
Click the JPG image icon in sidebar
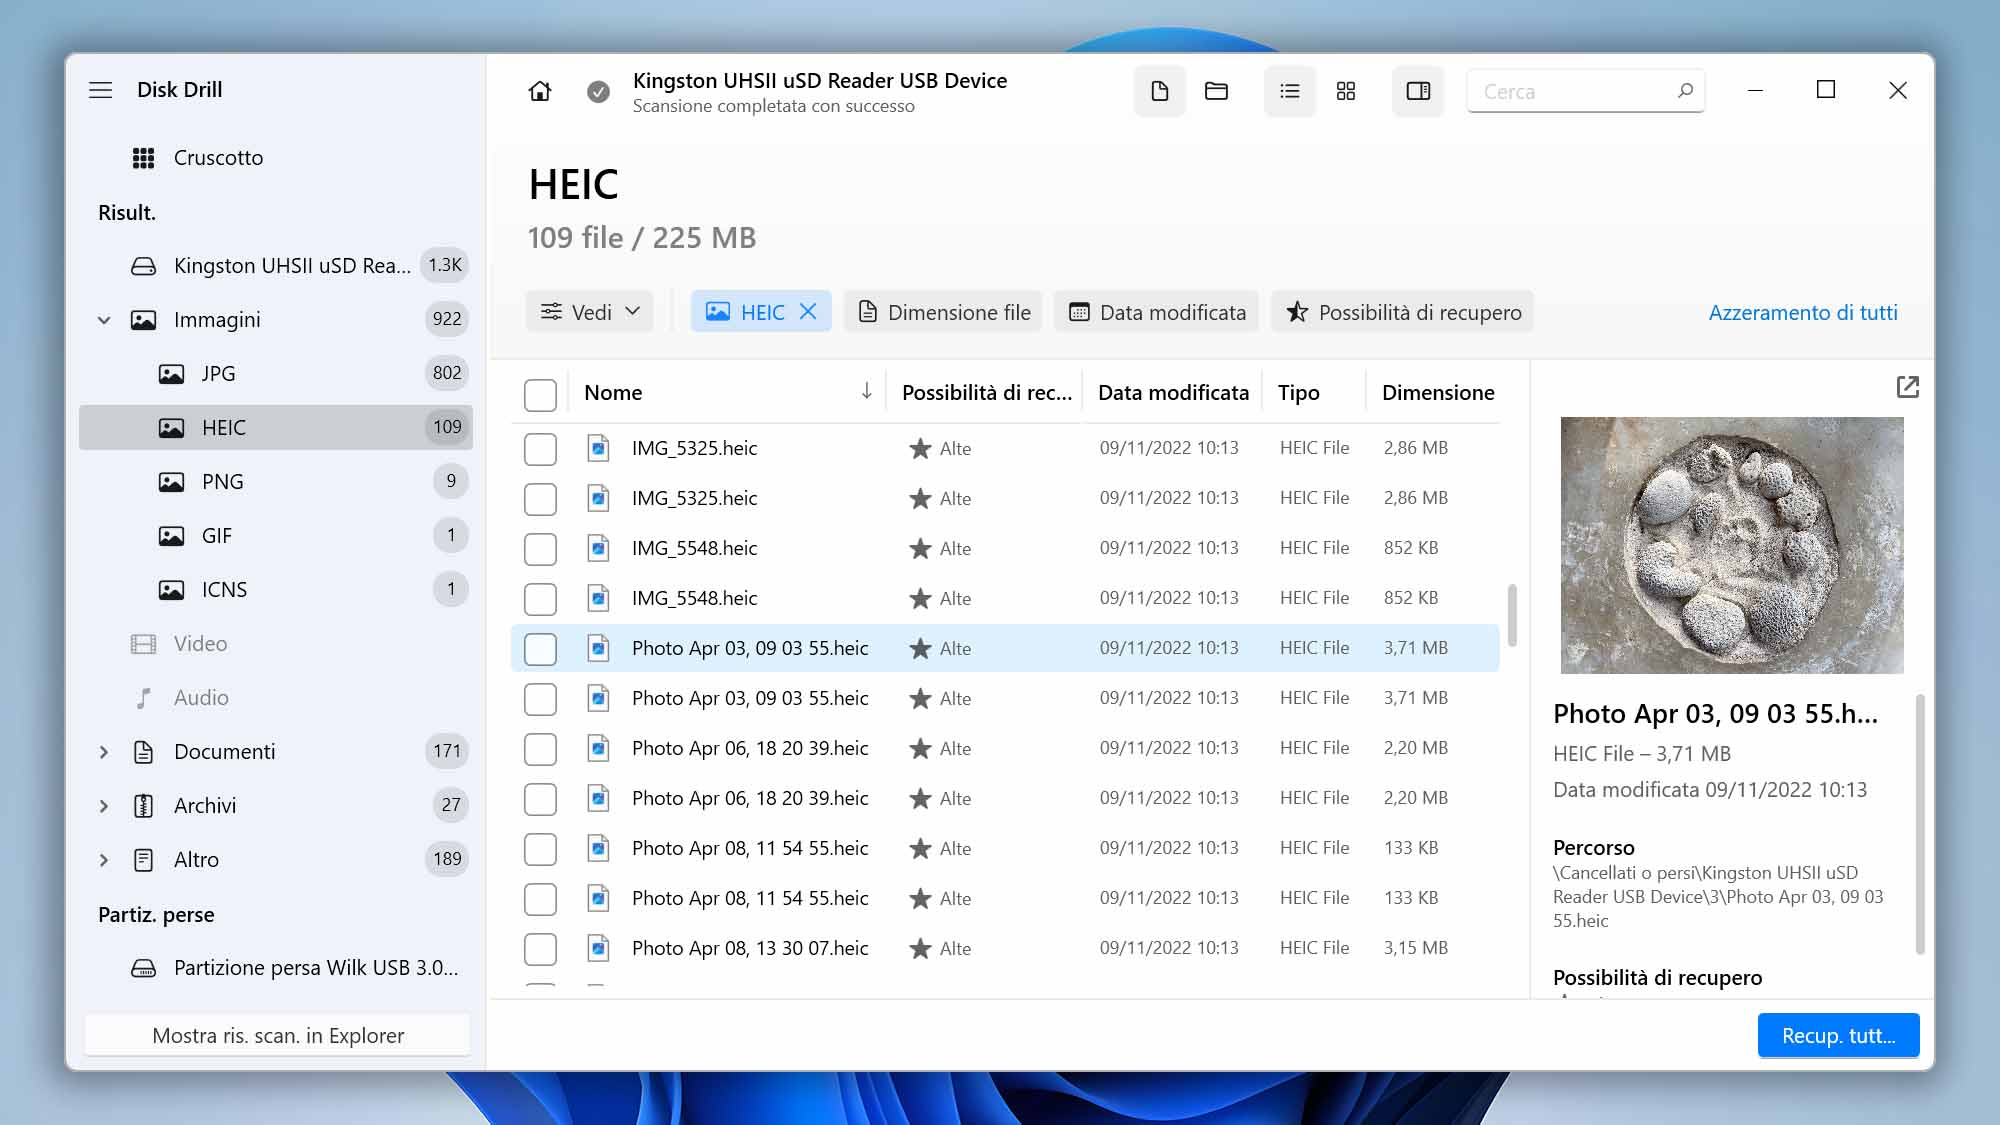click(x=171, y=374)
